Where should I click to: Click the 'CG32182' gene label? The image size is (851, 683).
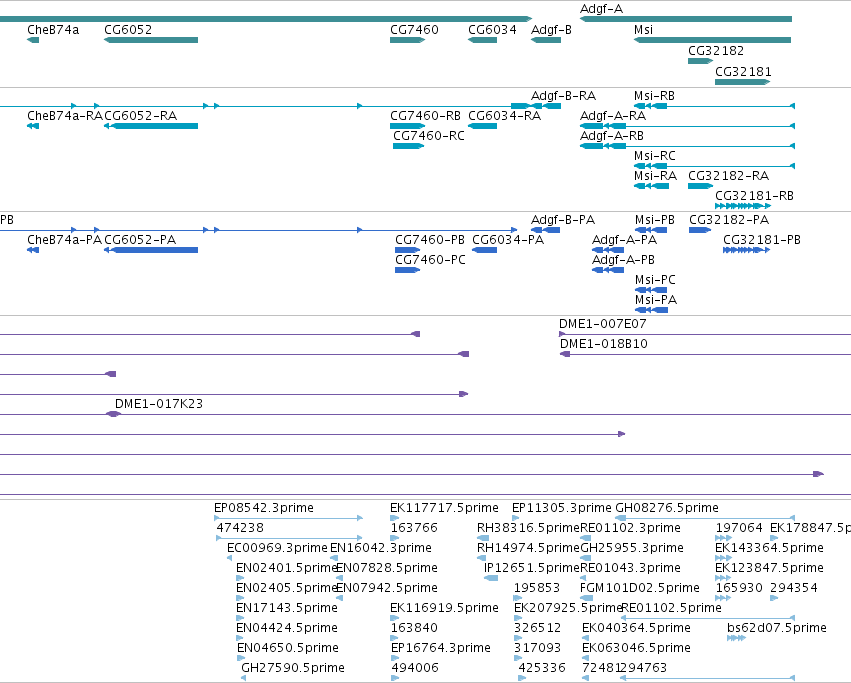pyautogui.click(x=716, y=50)
